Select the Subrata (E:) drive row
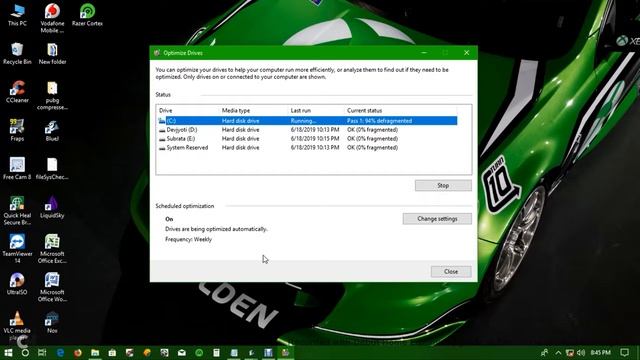Screen dimensions: 640x360 [x=307, y=139]
